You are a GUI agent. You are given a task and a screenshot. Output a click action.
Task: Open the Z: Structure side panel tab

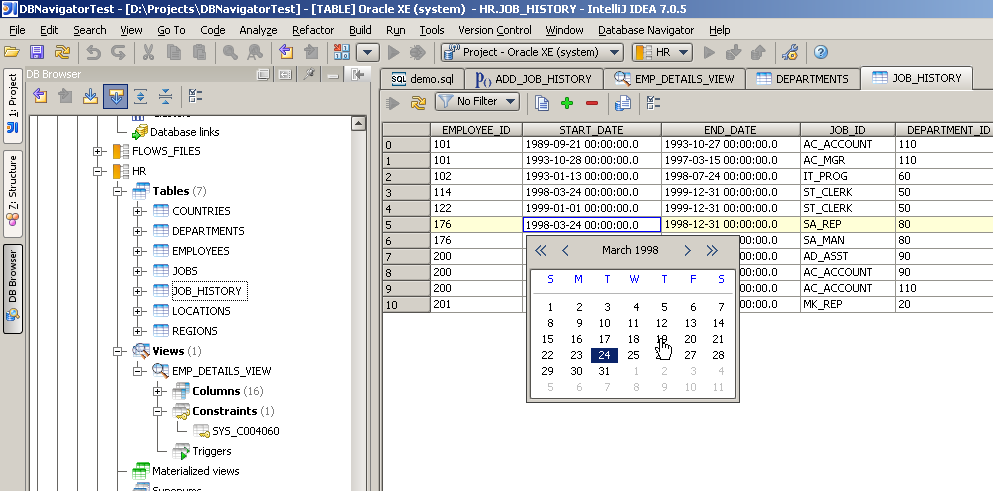coord(12,194)
